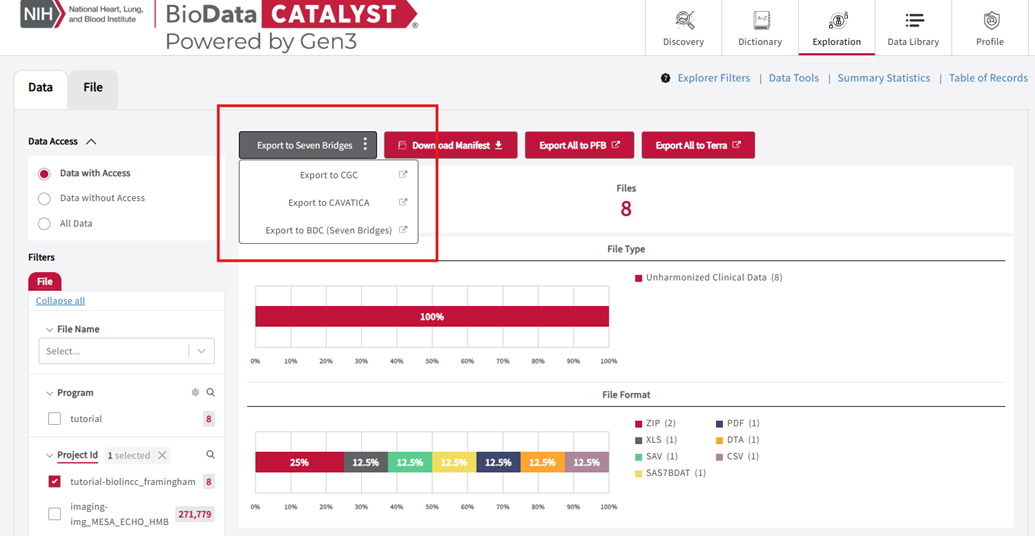Collapse the Program filter section
Viewport: 1035px width, 536px height.
pos(50,393)
